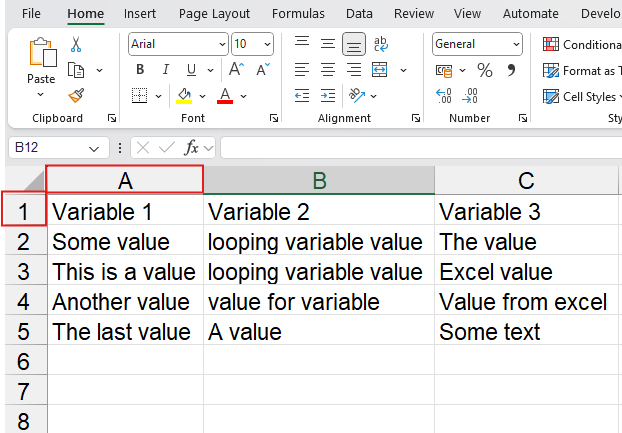
Task: Click Conditional Formatting icon
Action: point(551,44)
